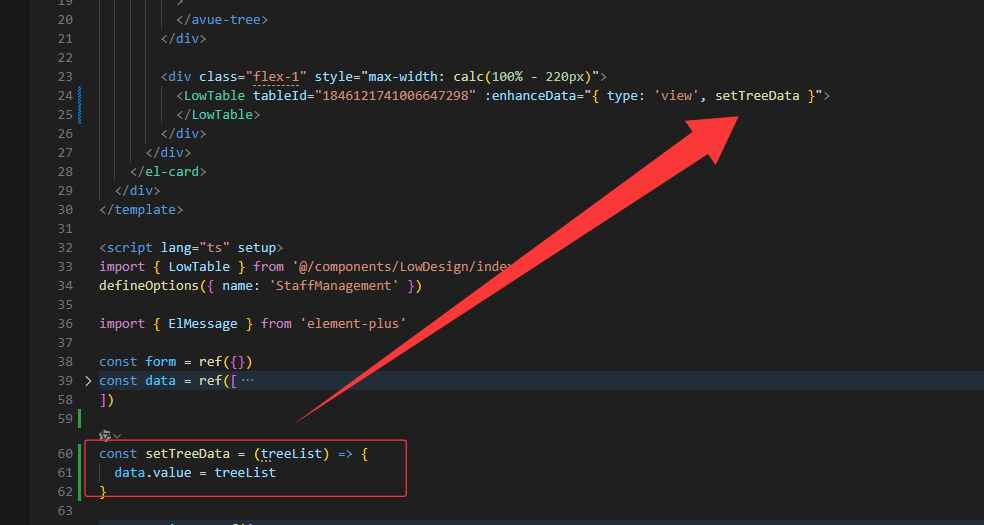Click the folded ellipsis after ref([
This screenshot has width=984, height=525.
tap(248, 381)
